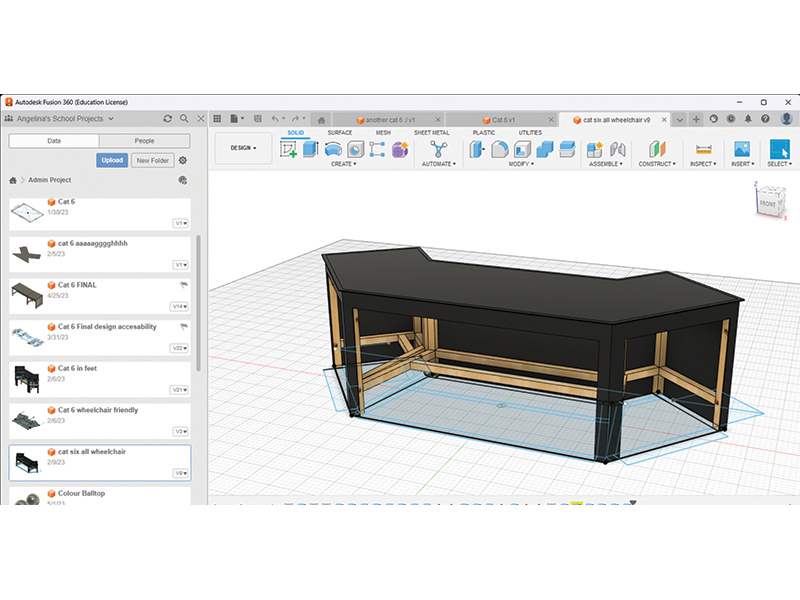Click the Insert image icon
The height and width of the screenshot is (600, 800).
pos(742,149)
